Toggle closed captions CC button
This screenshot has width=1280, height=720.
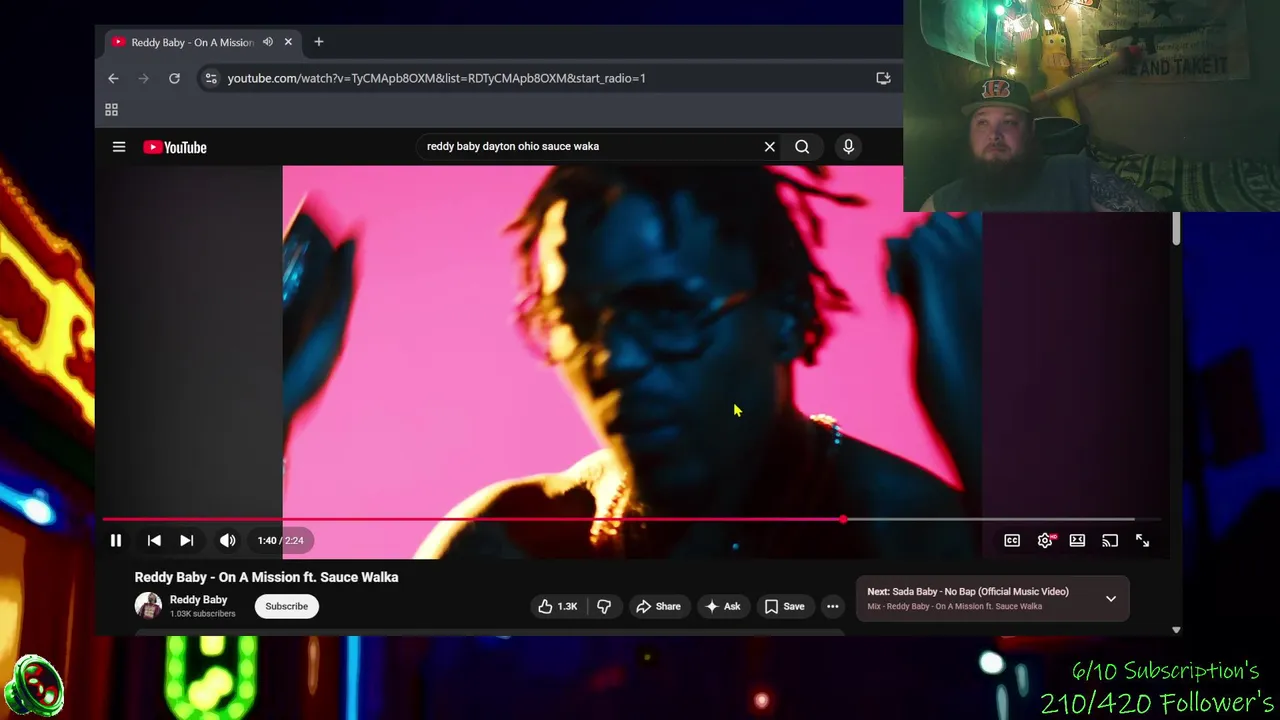click(1012, 540)
